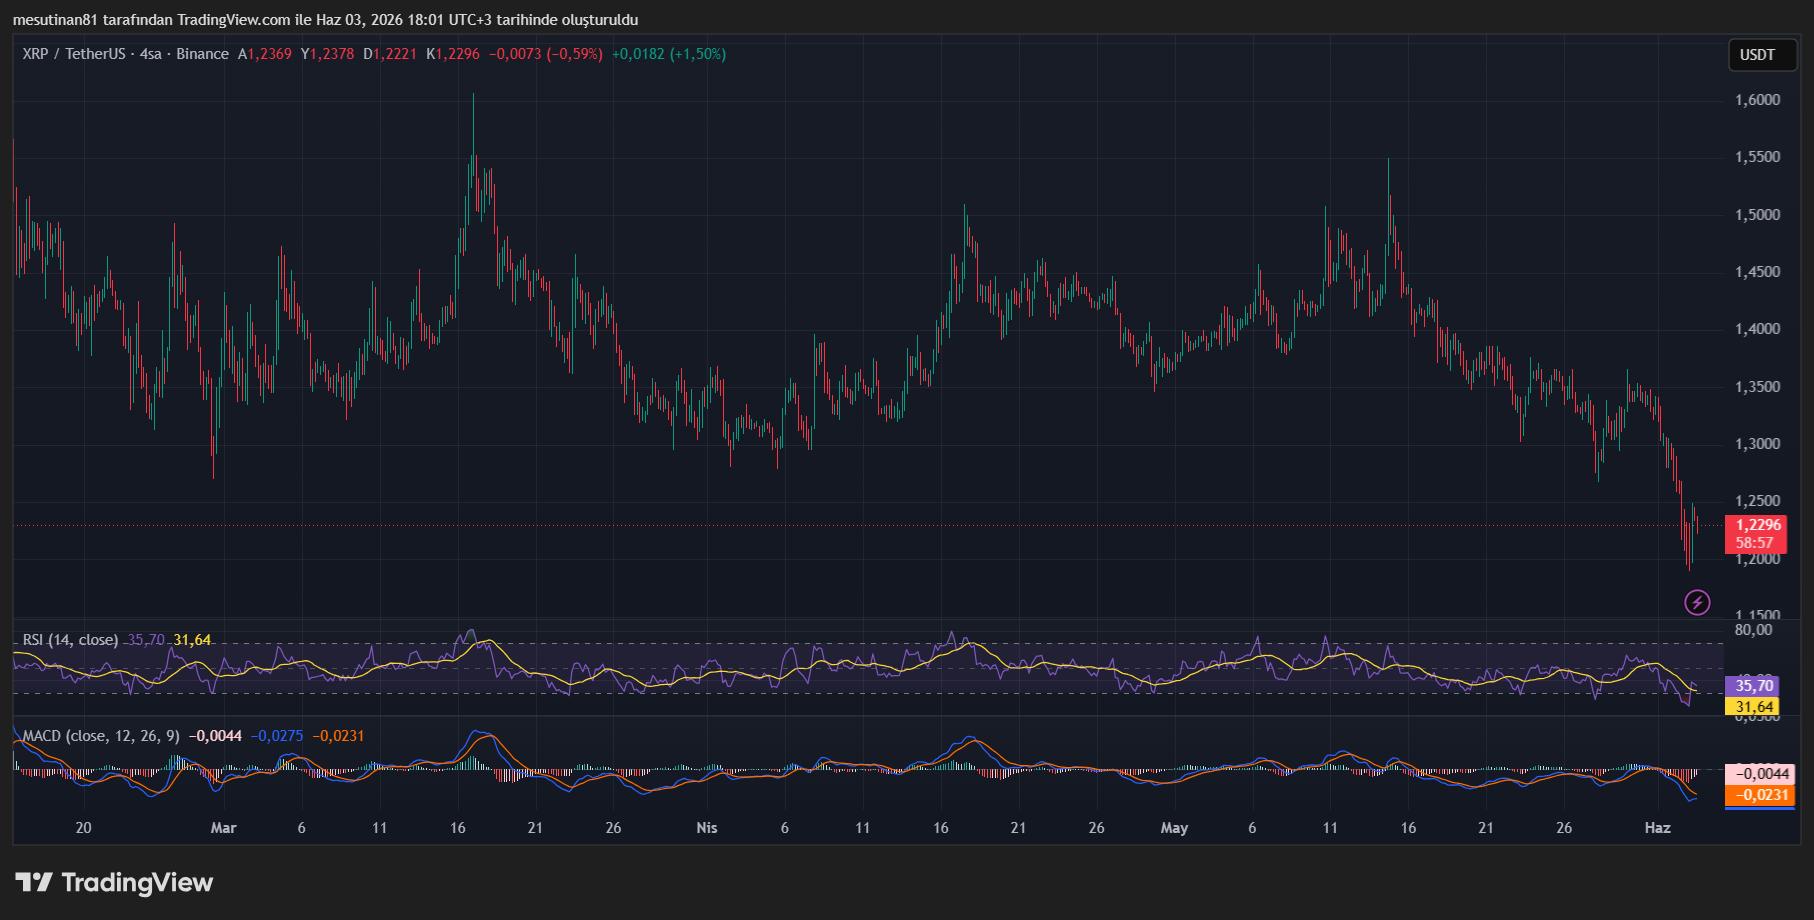
Task: Open the USDT currency selector
Action: [x=1763, y=55]
